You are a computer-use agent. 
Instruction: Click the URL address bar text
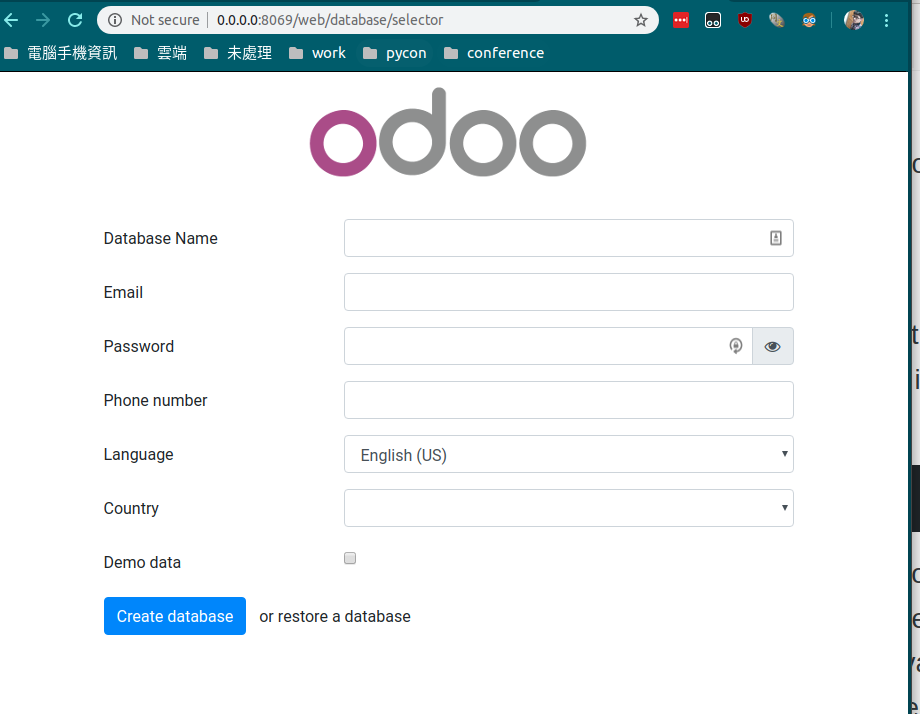(x=330, y=20)
